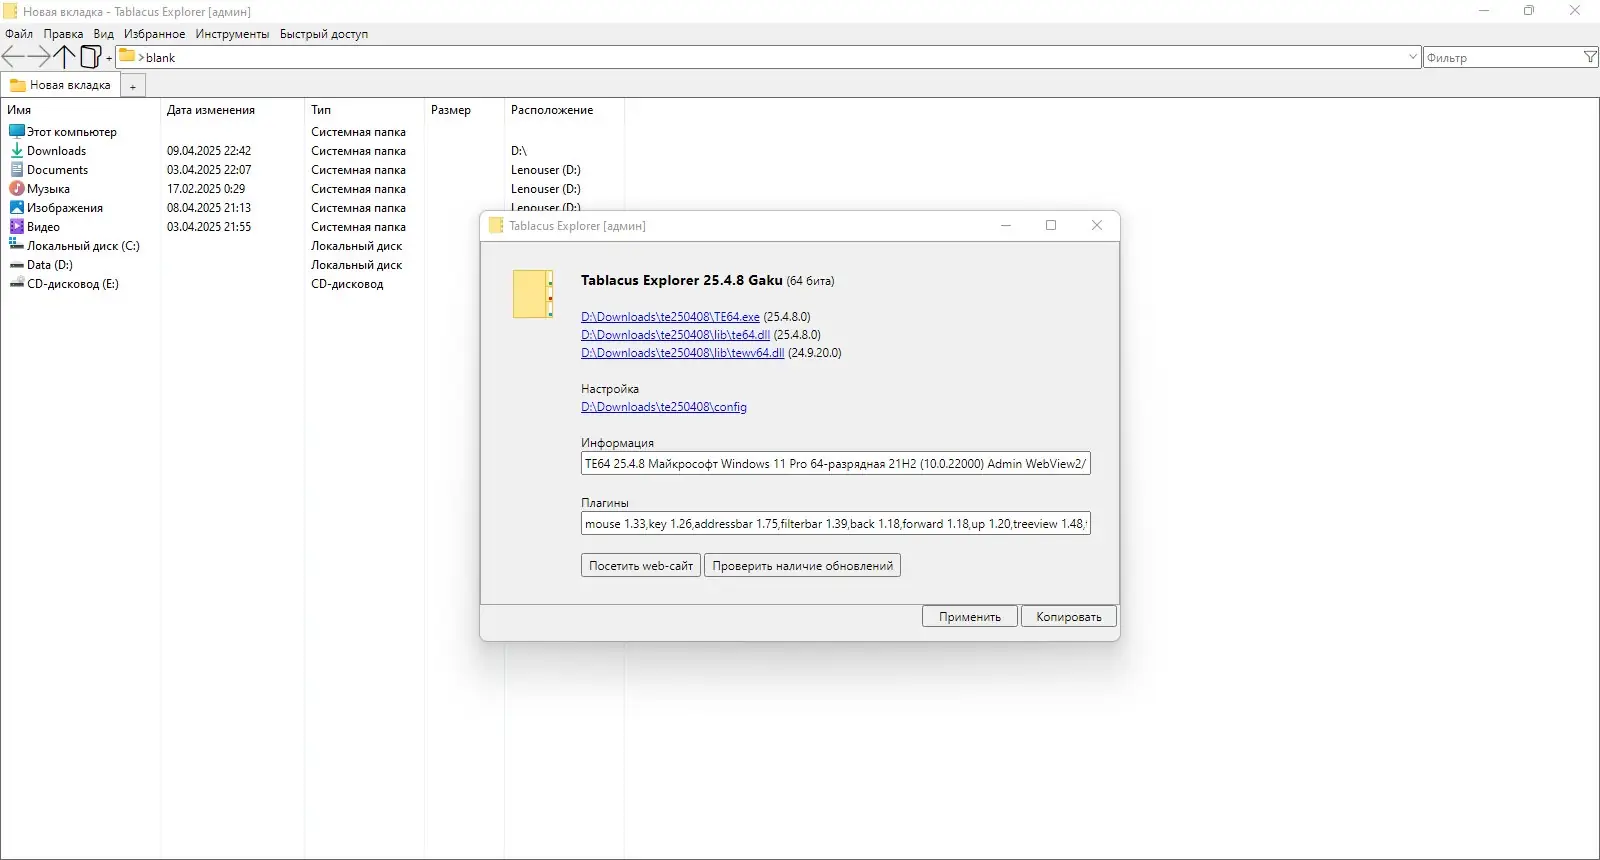
Task: Click Посетить web-сайт button
Action: 641,565
